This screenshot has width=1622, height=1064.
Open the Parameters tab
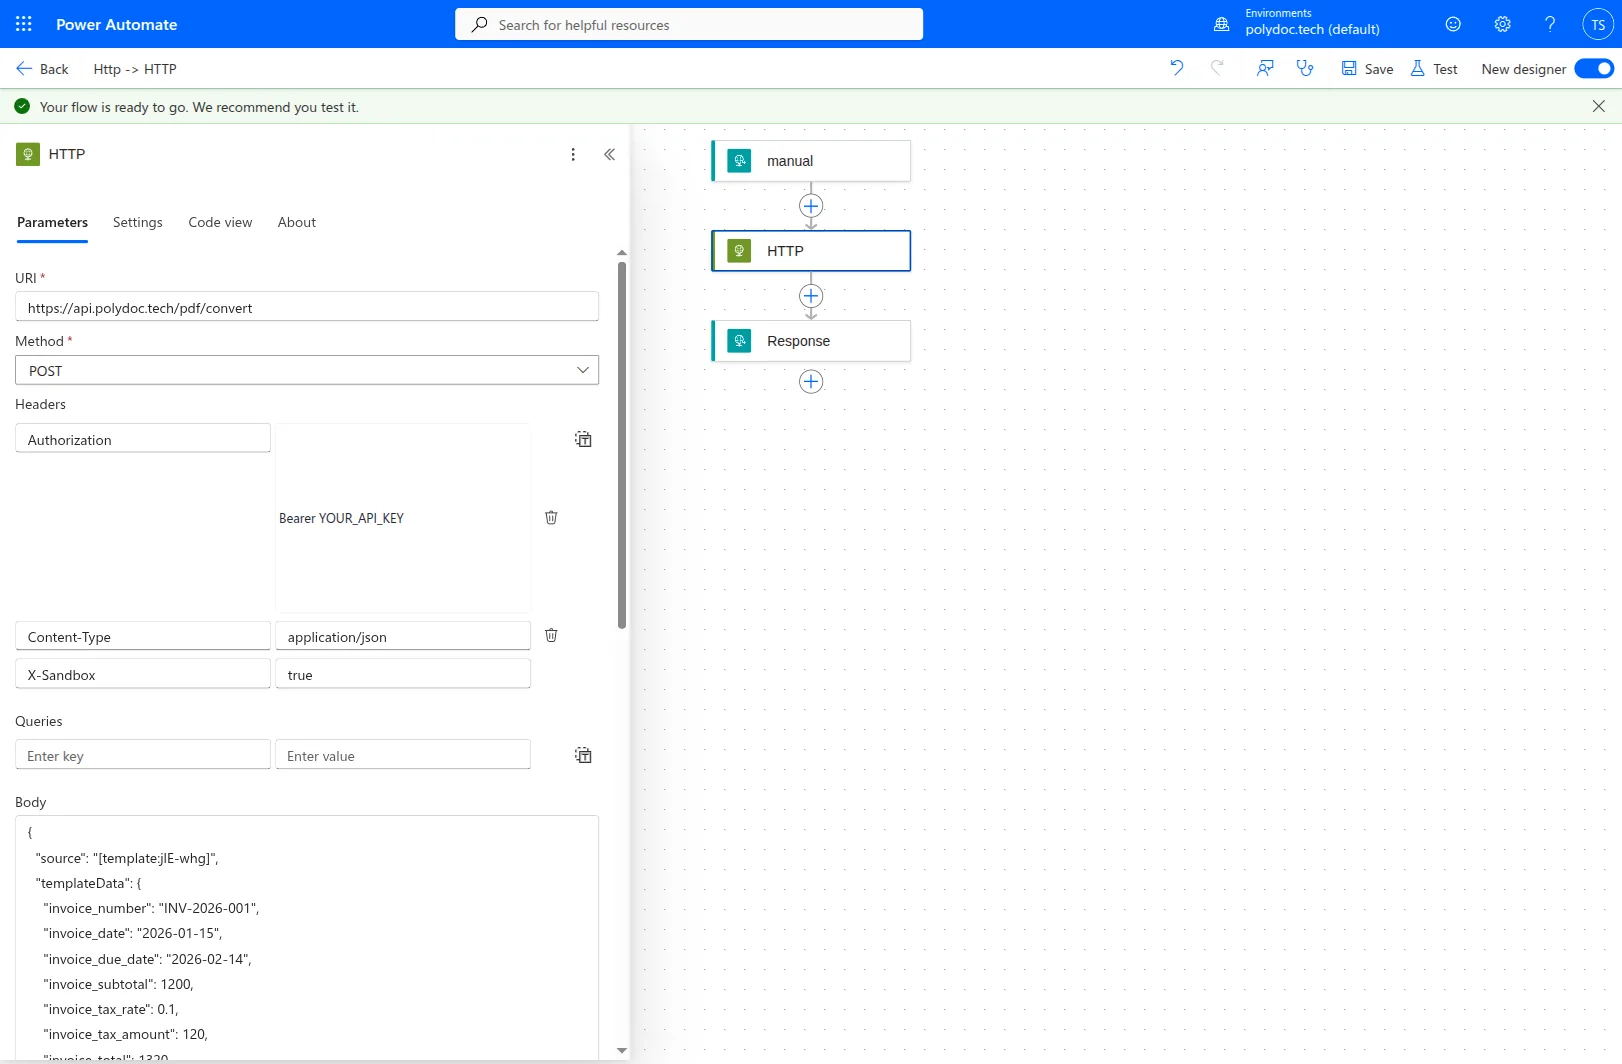click(52, 222)
